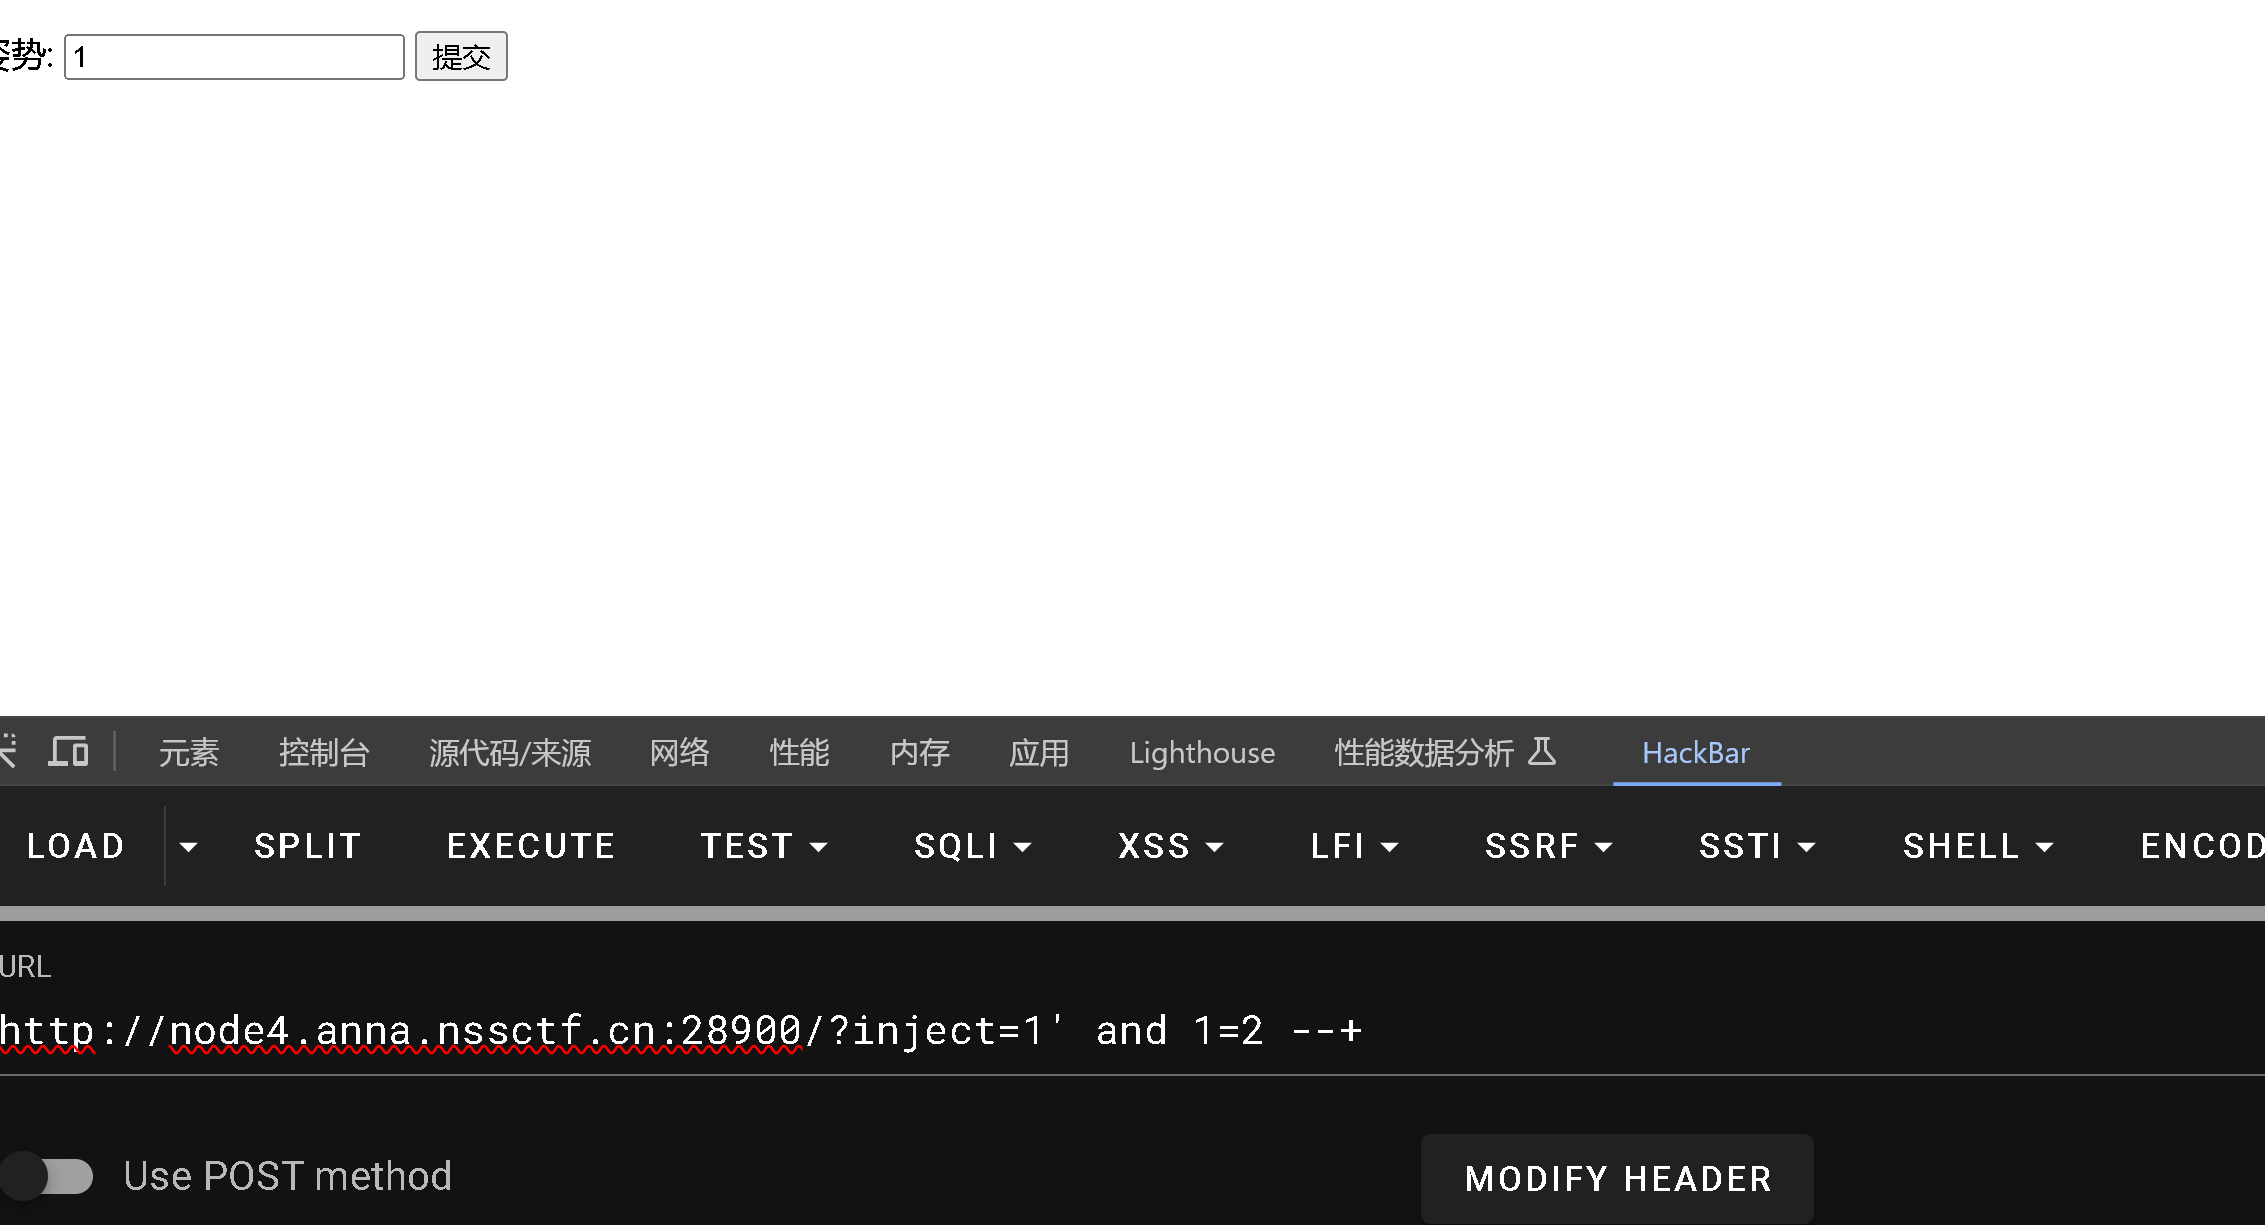2265x1225 pixels.
Task: Enable the Use POST method switch
Action: [48, 1176]
